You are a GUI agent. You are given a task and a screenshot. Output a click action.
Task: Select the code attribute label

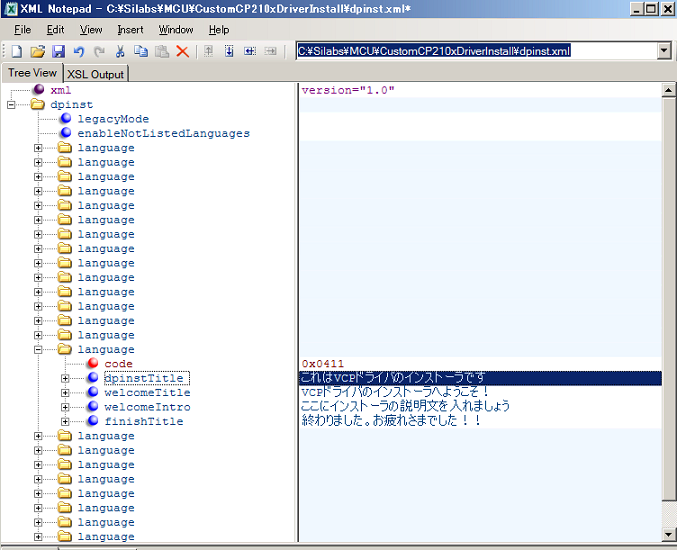click(x=118, y=364)
